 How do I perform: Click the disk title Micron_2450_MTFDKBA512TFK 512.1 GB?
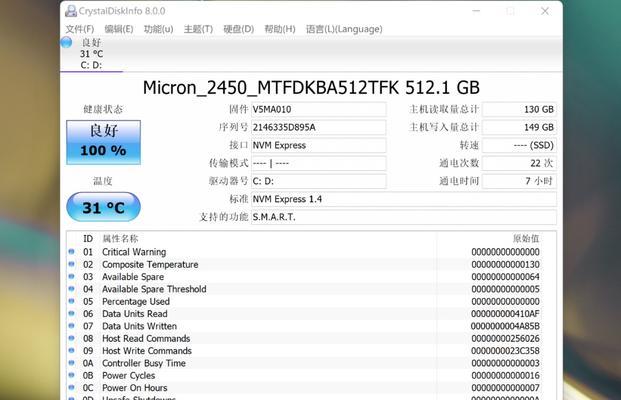pyautogui.click(x=311, y=88)
